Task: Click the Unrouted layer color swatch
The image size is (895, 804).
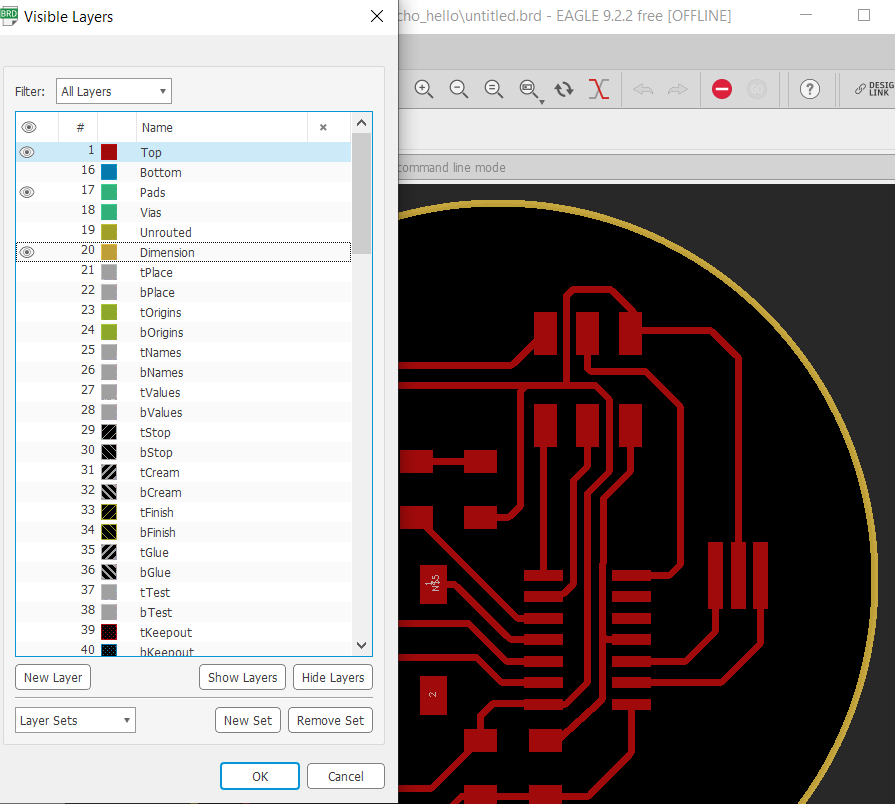Action: coord(109,232)
